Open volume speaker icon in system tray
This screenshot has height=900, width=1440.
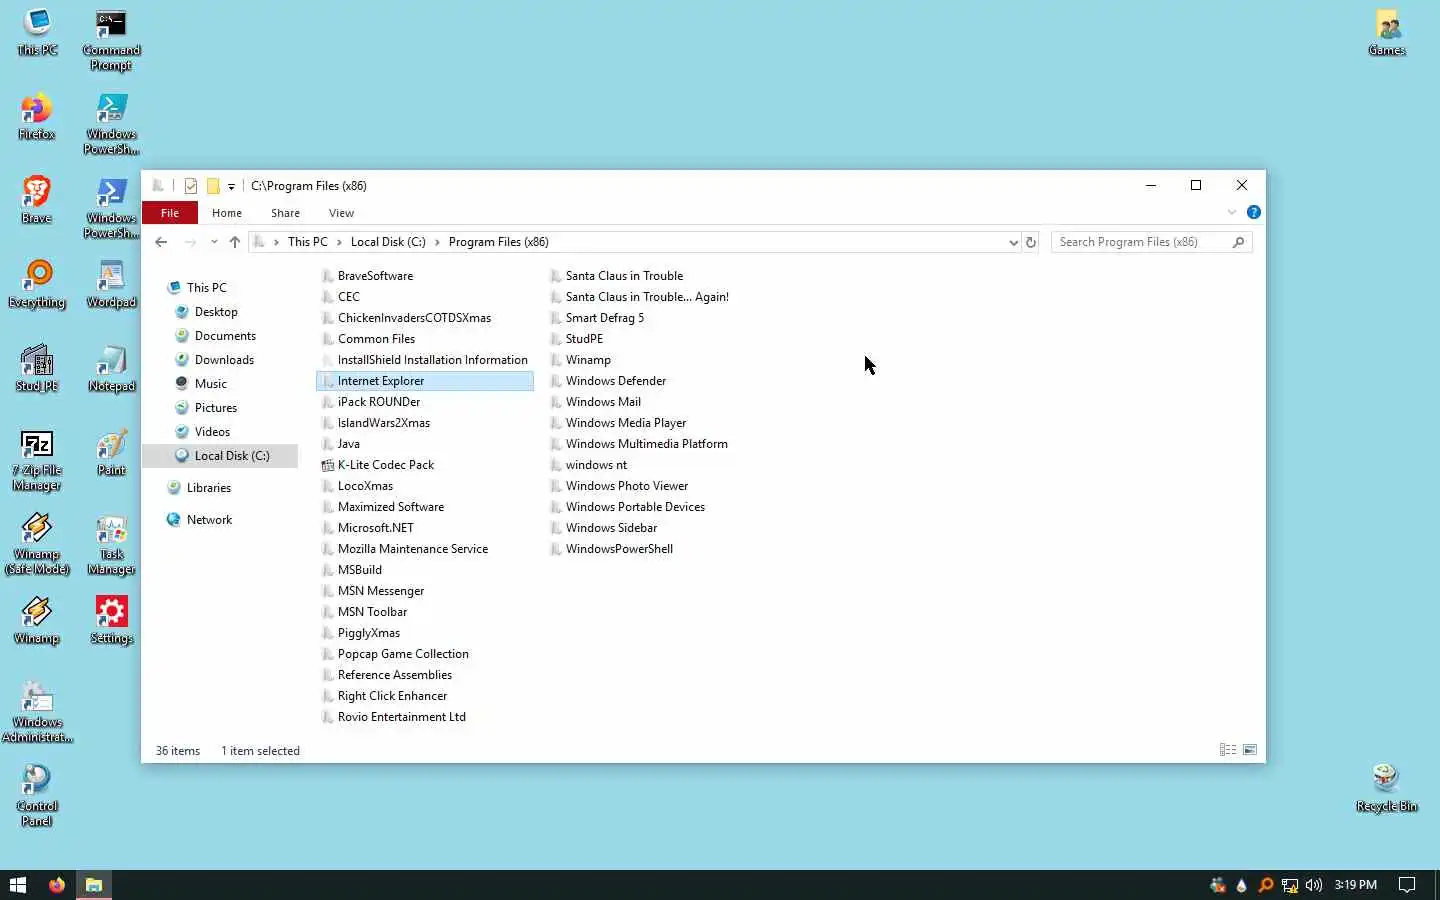(x=1314, y=885)
